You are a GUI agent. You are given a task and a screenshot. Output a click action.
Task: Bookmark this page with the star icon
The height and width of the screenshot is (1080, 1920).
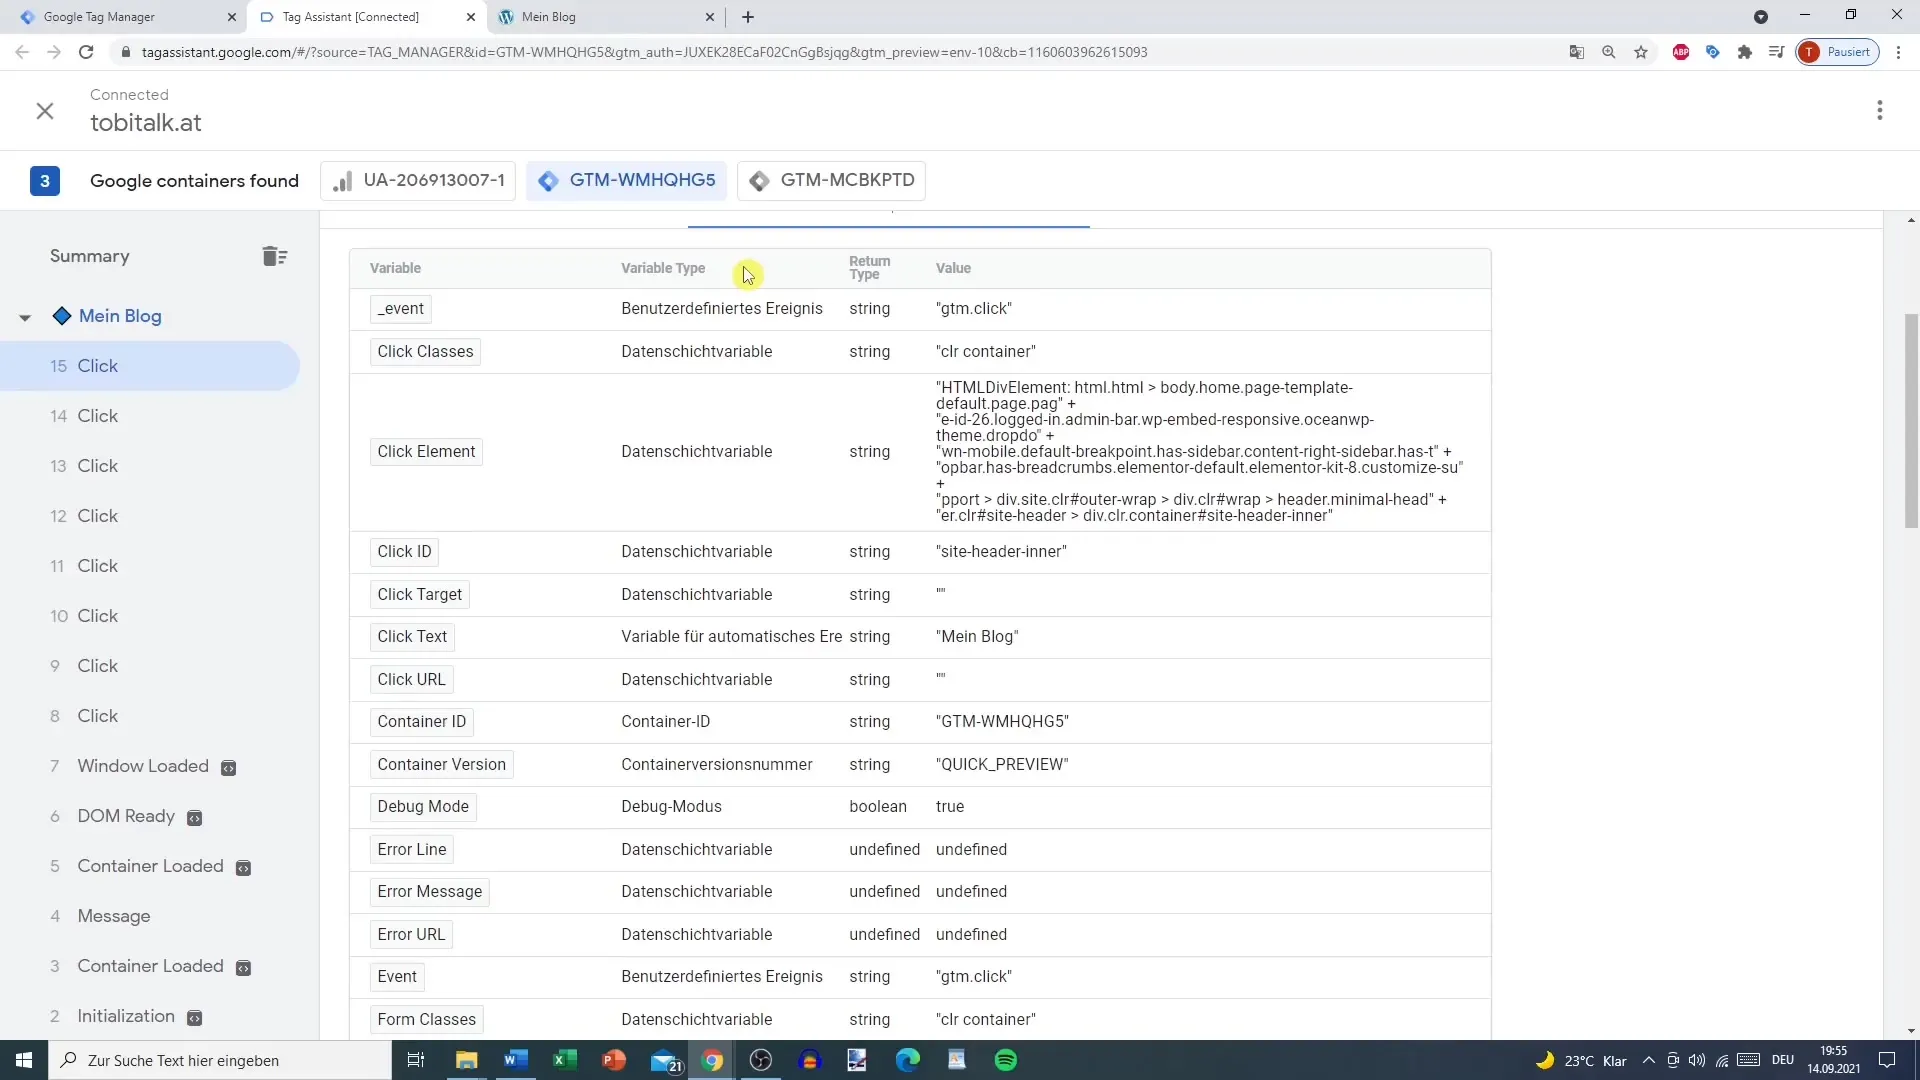pyautogui.click(x=1641, y=52)
